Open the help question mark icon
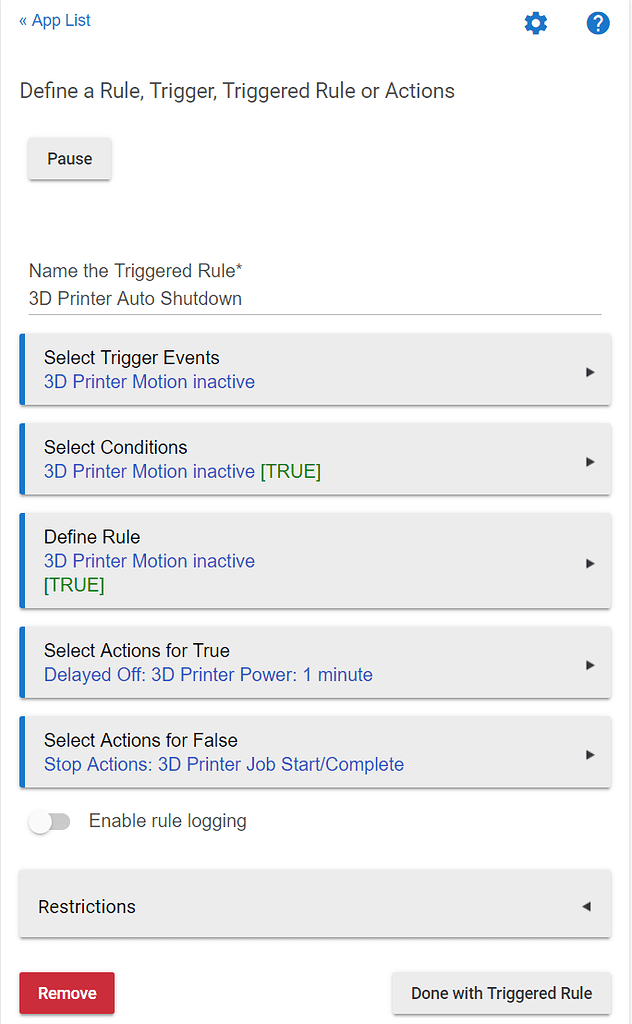The image size is (632, 1024). point(598,23)
